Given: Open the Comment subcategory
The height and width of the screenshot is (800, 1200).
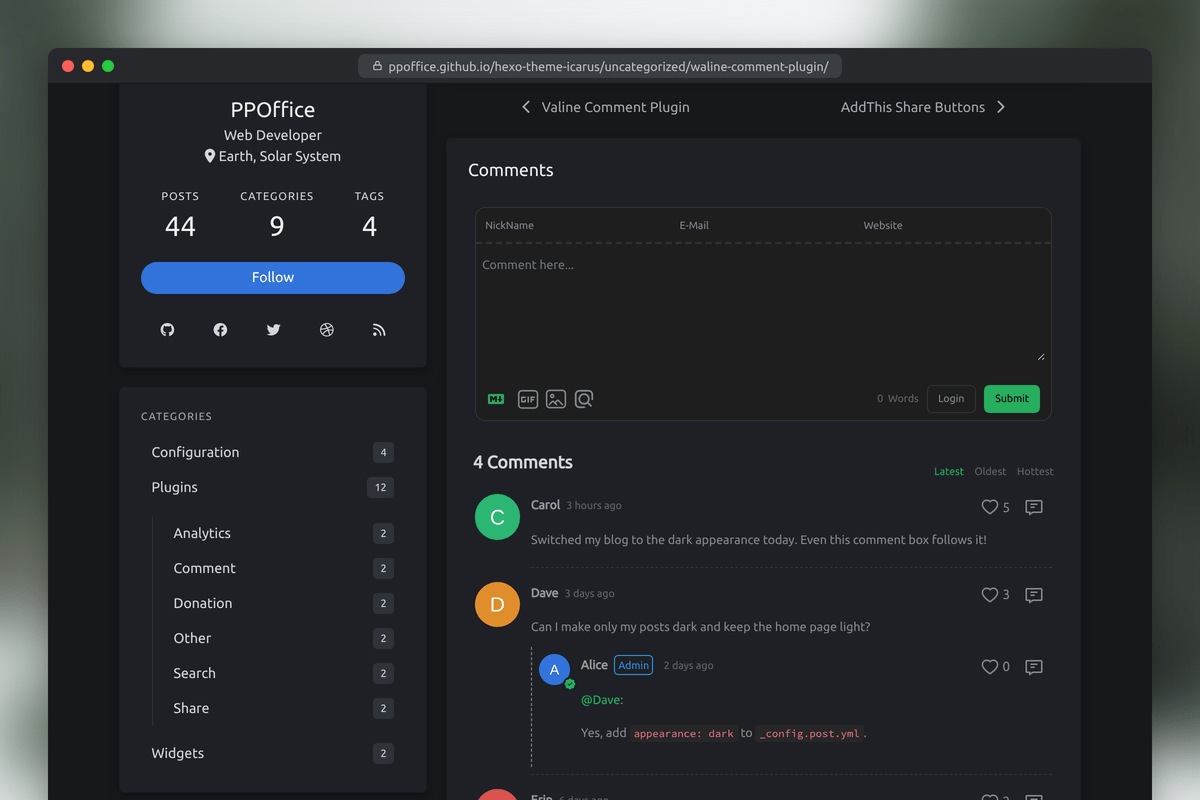Looking at the screenshot, I should 284,569.
